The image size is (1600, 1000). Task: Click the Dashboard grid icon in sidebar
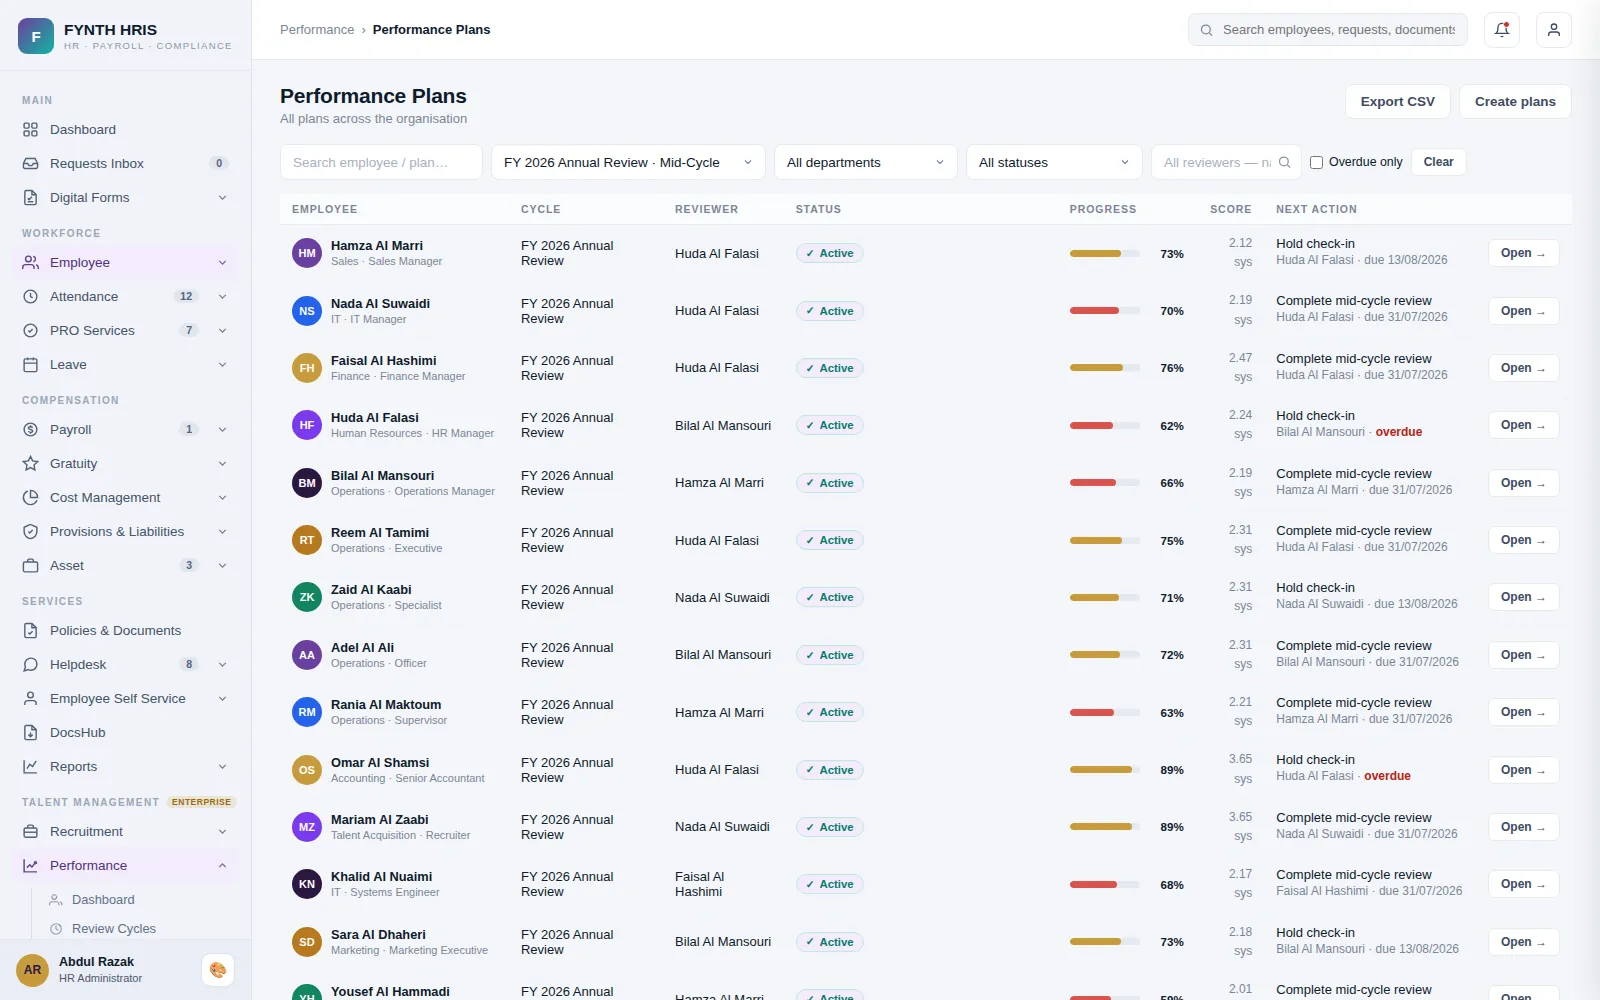click(x=31, y=130)
